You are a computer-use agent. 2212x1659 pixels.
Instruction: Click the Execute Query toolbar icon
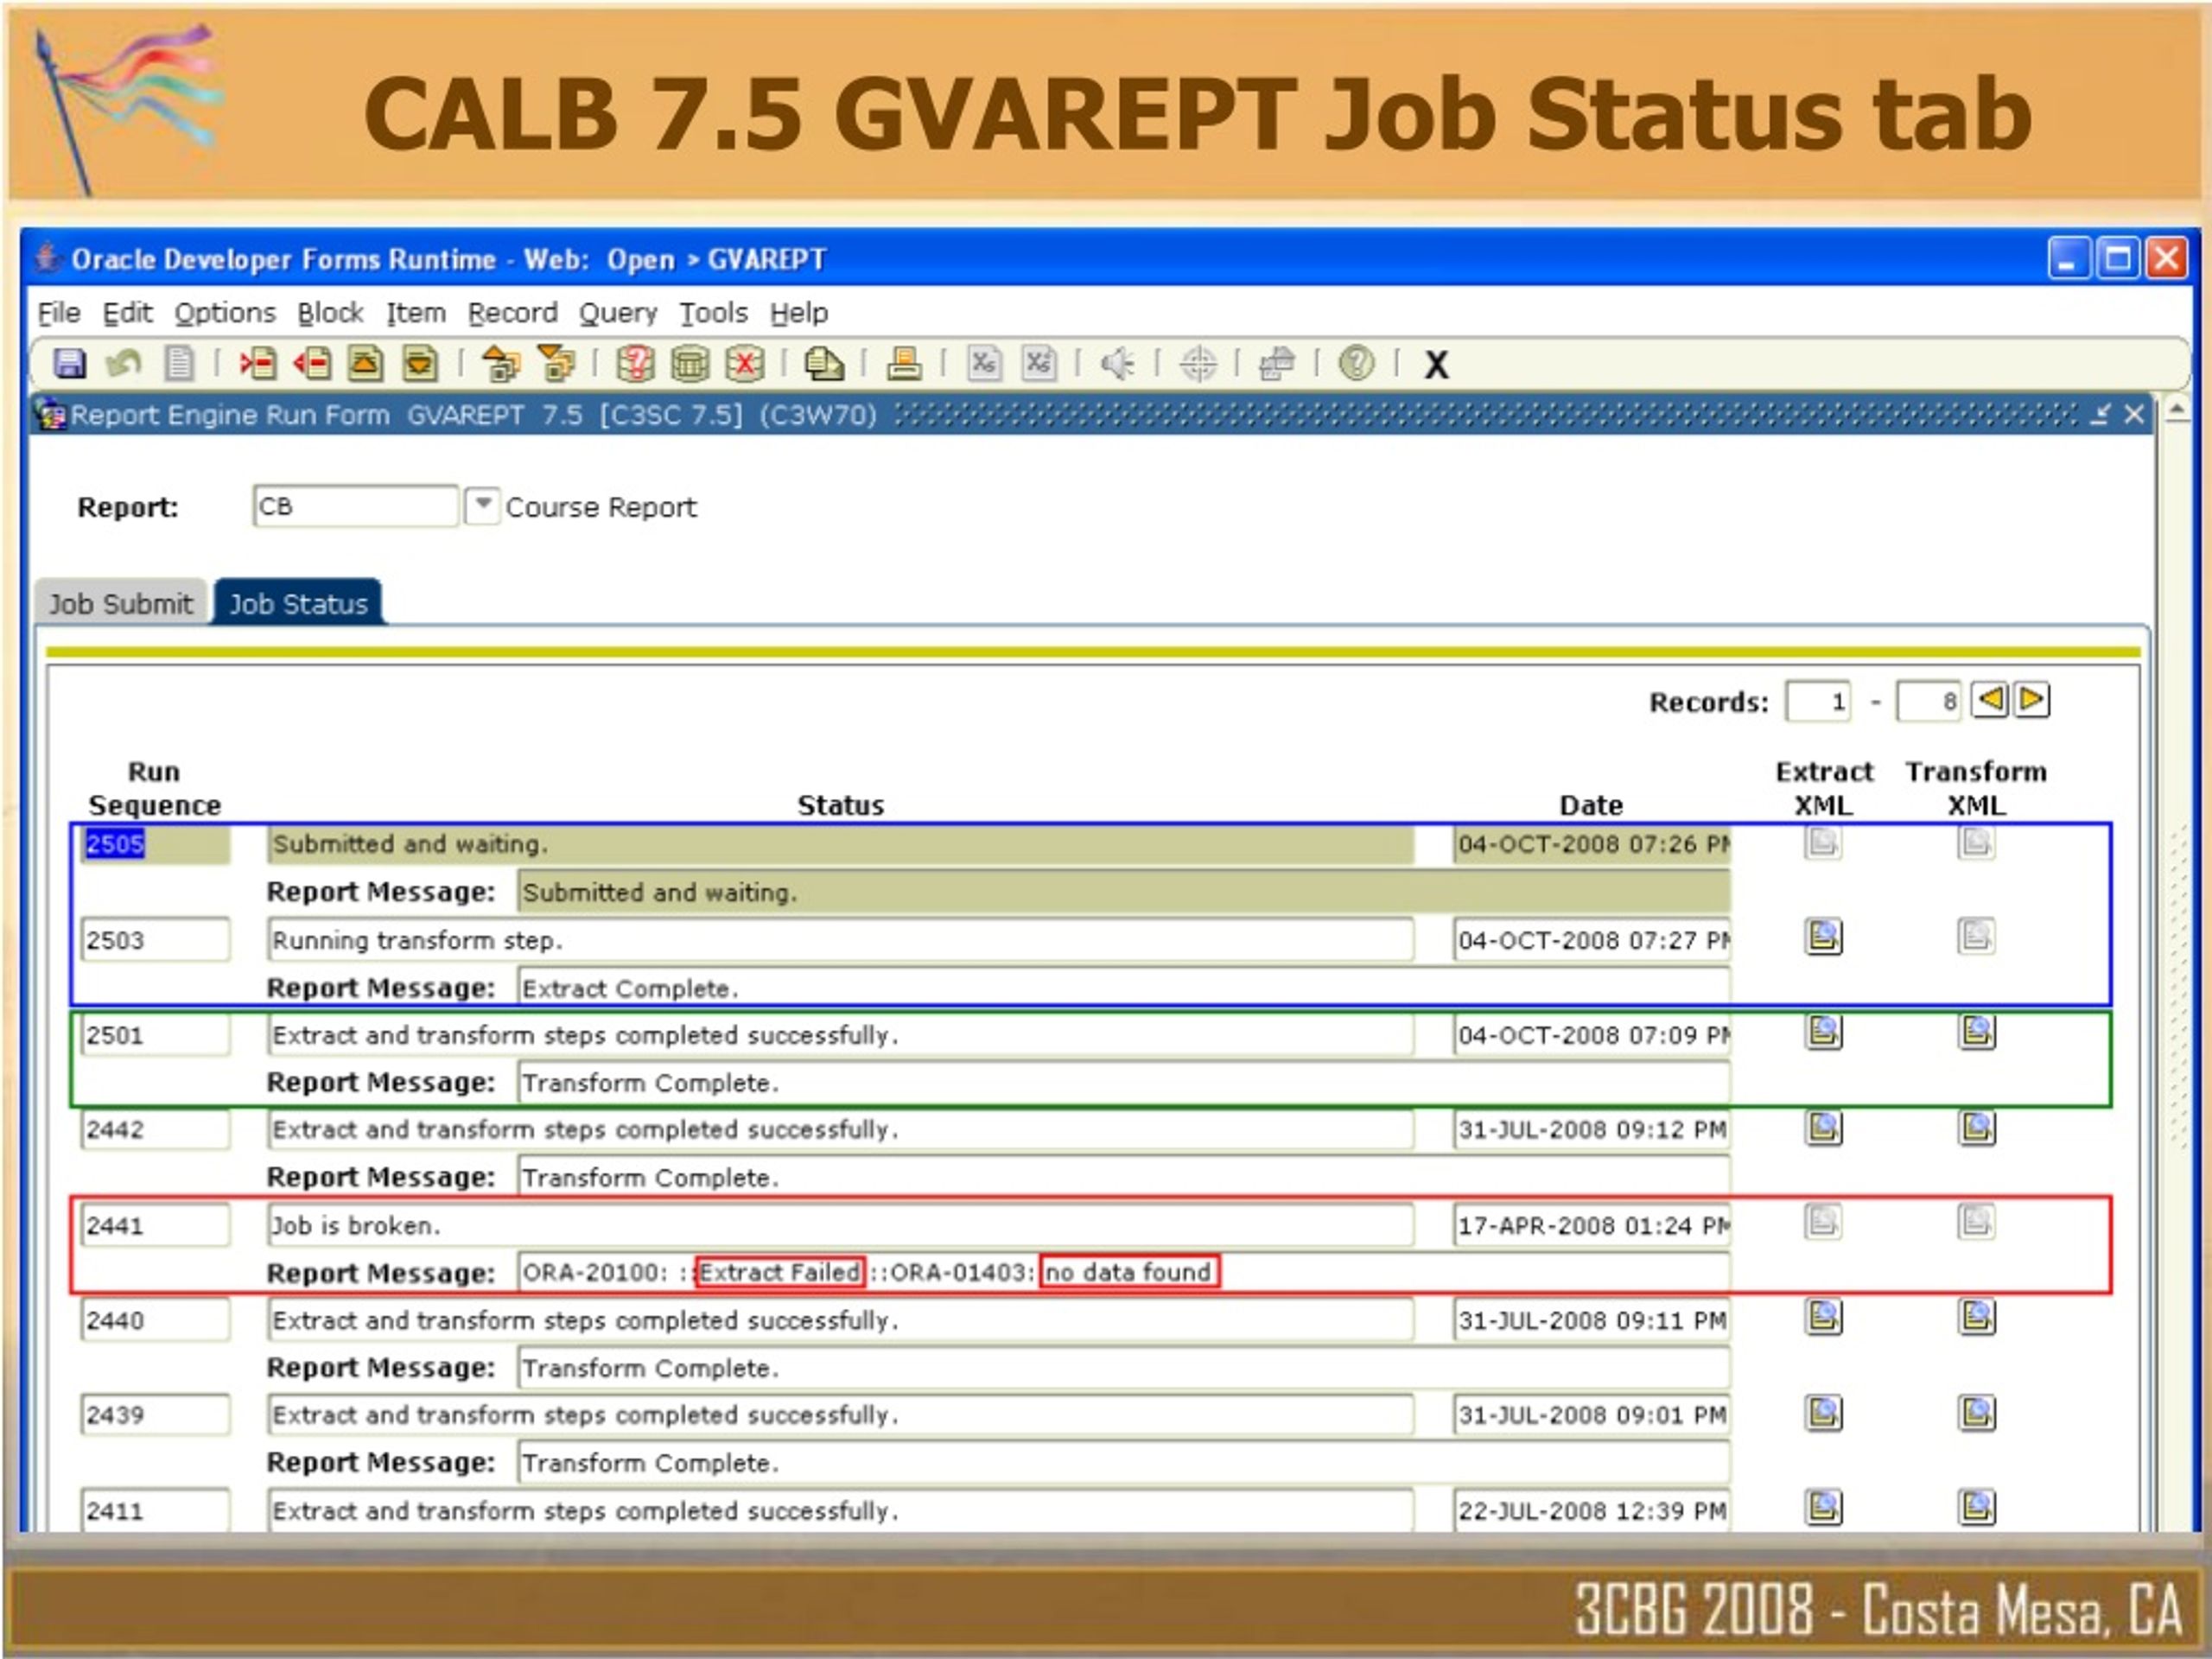point(689,363)
